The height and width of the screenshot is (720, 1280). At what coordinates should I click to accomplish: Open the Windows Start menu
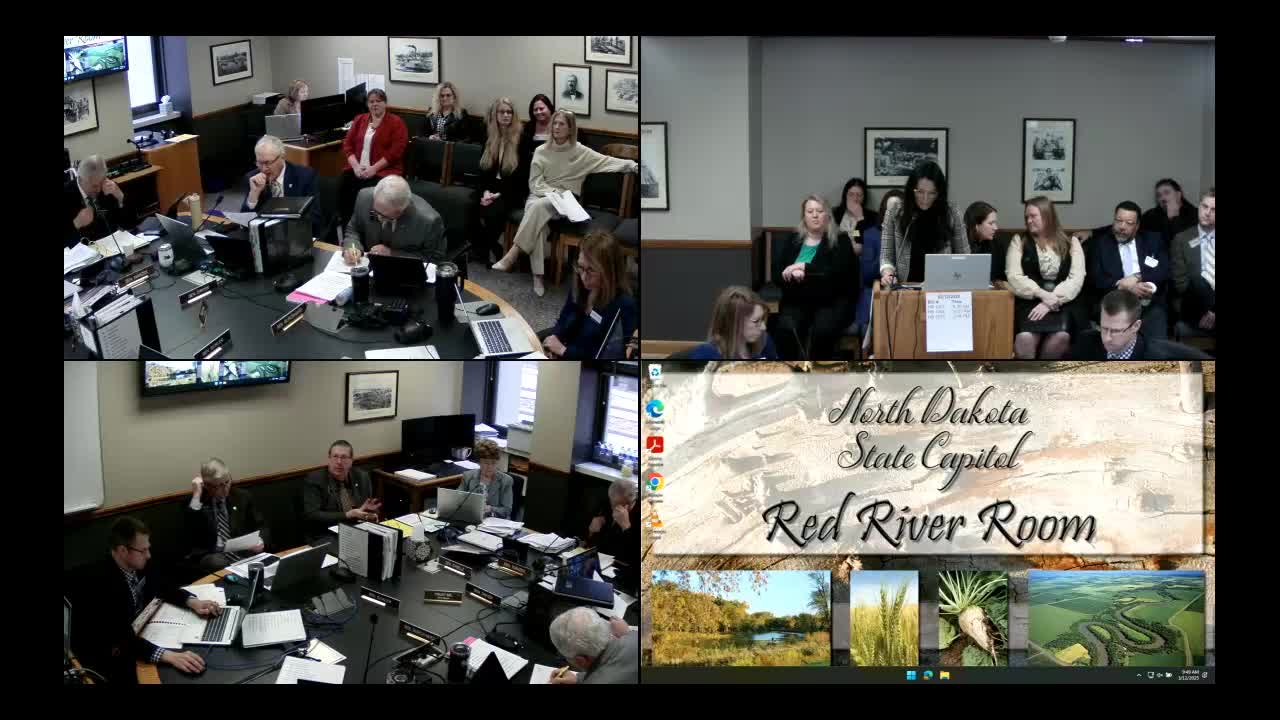911,675
